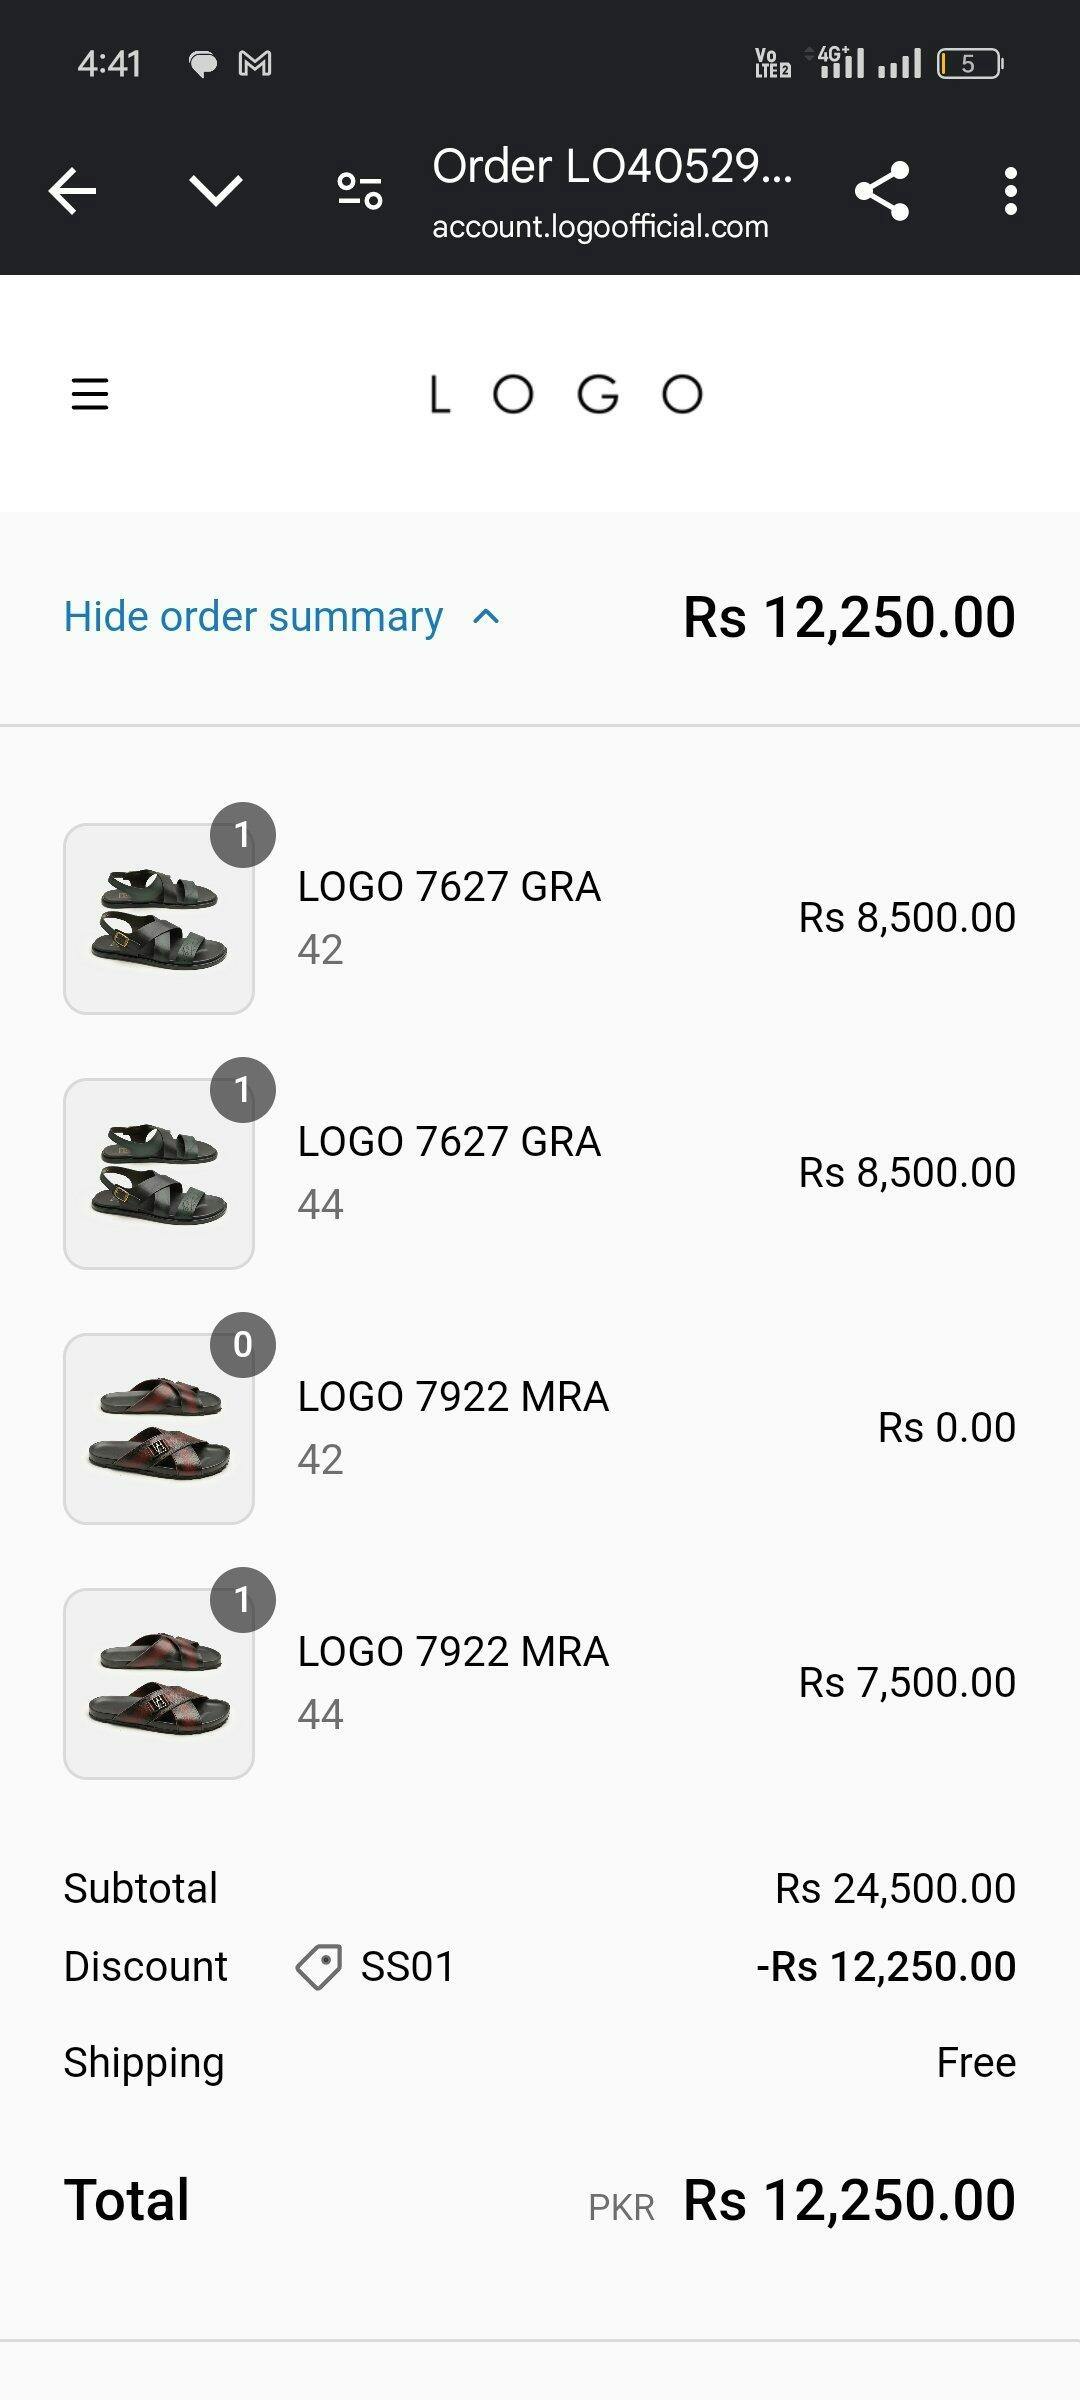Open LOGO 7627 GRA size 42 thumbnail

coord(159,919)
